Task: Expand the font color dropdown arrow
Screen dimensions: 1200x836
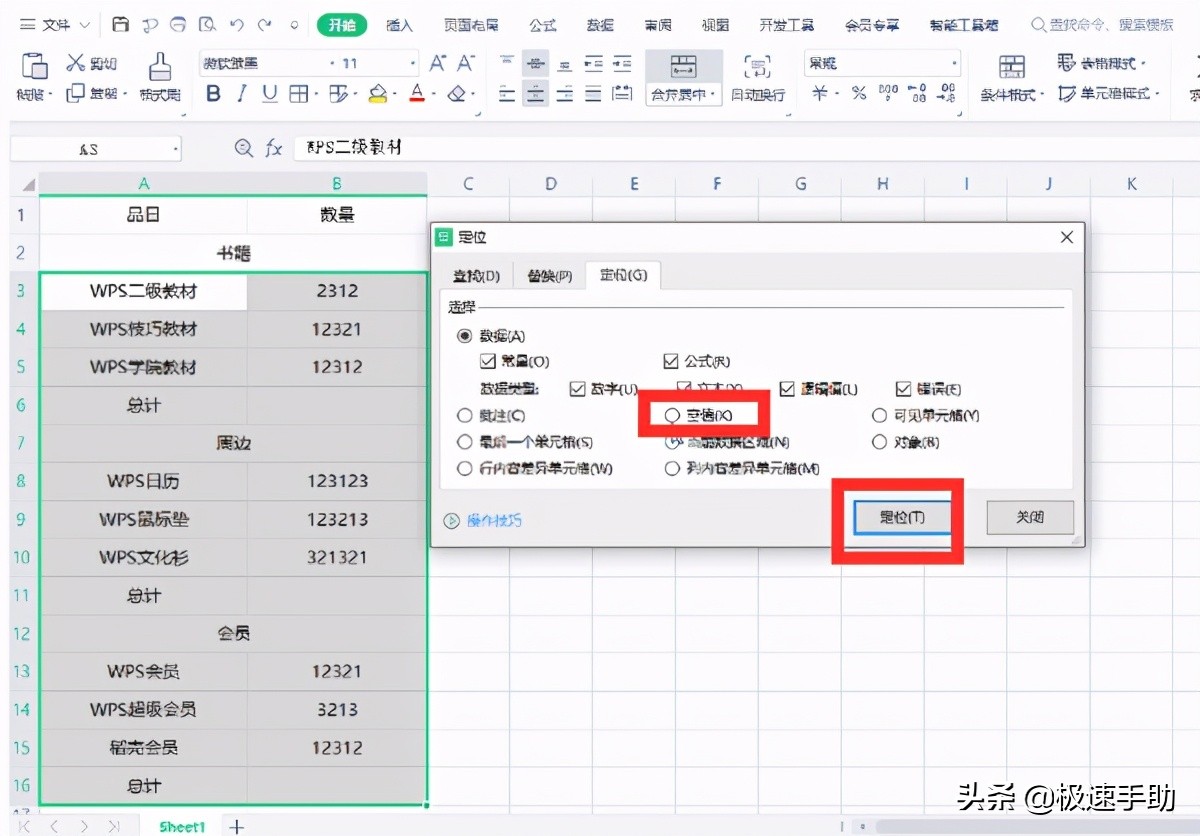Action: 435,95
